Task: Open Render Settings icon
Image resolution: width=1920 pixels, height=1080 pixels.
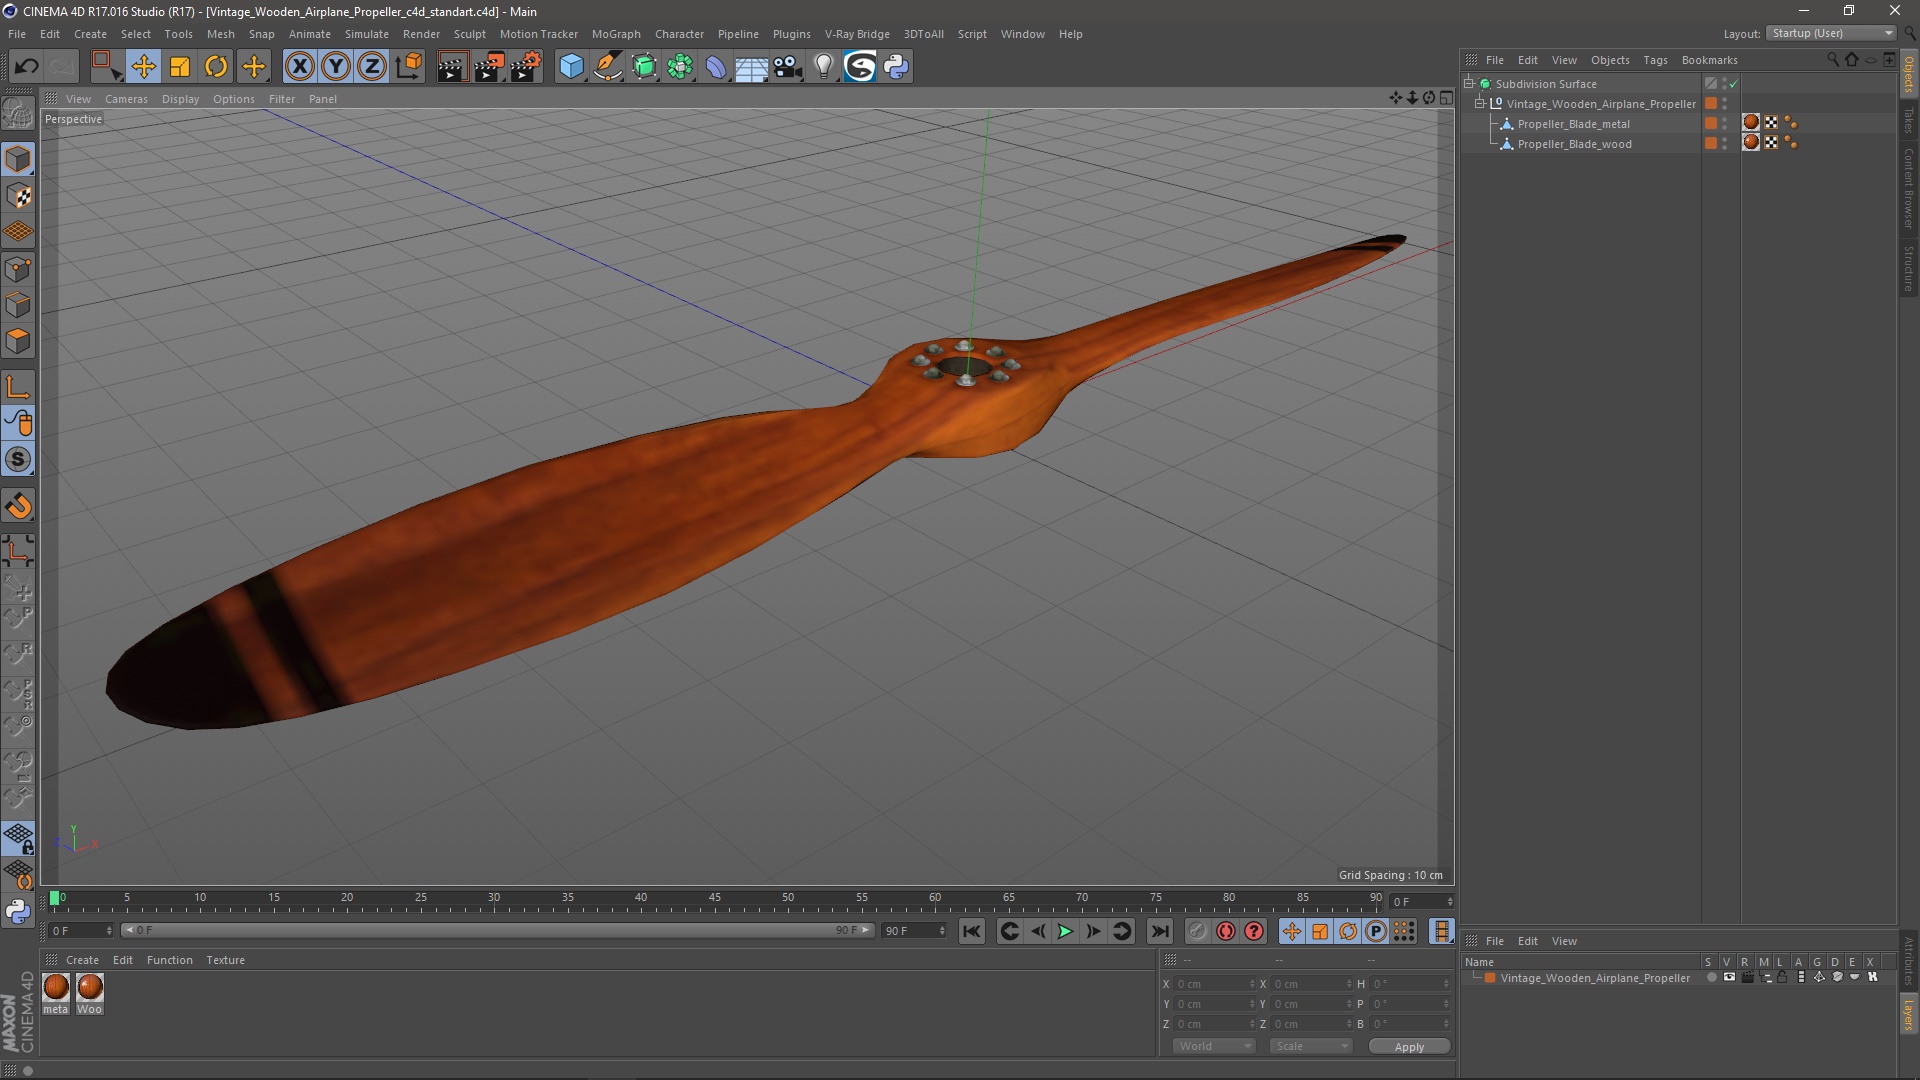Action: pyautogui.click(x=526, y=67)
